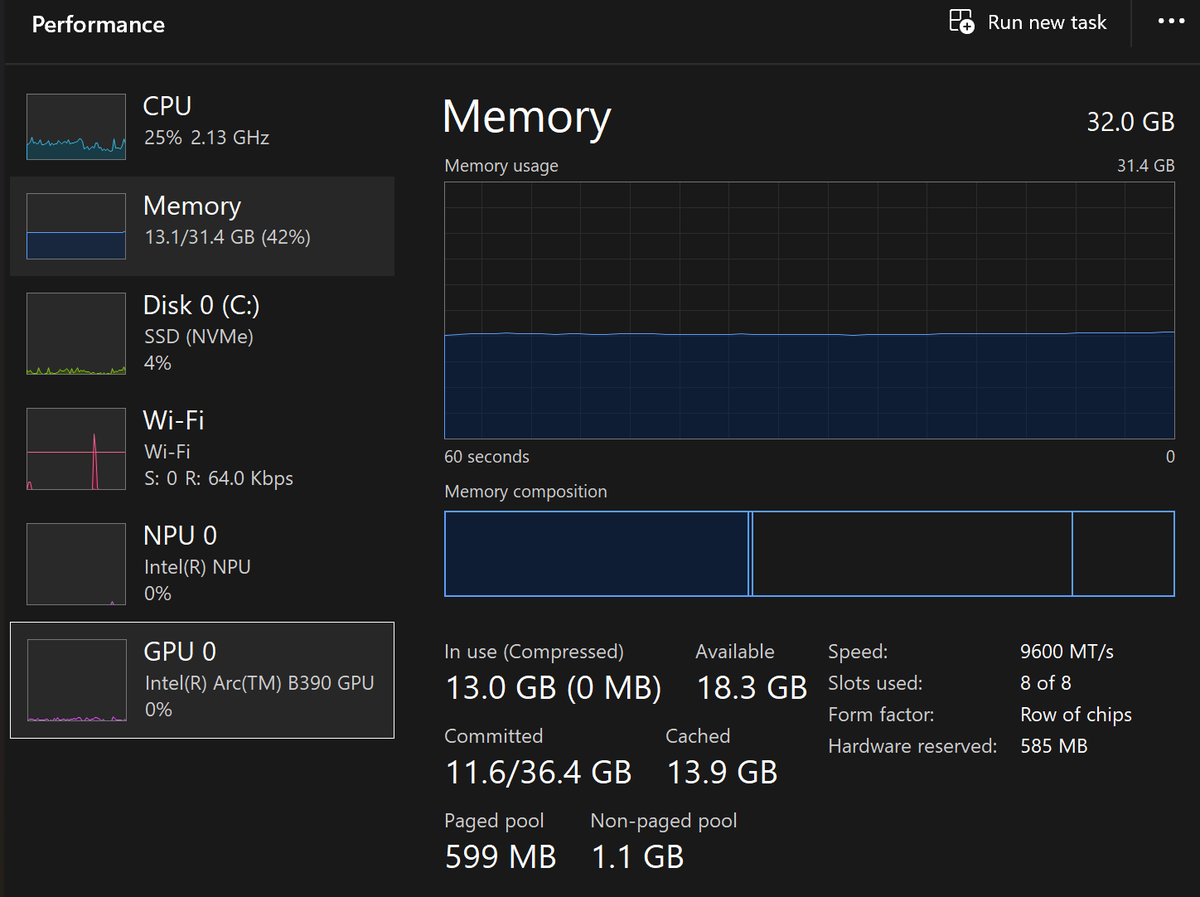Select the Memory mini graph thumbnail
This screenshot has height=897, width=1200.
pyautogui.click(x=76, y=226)
